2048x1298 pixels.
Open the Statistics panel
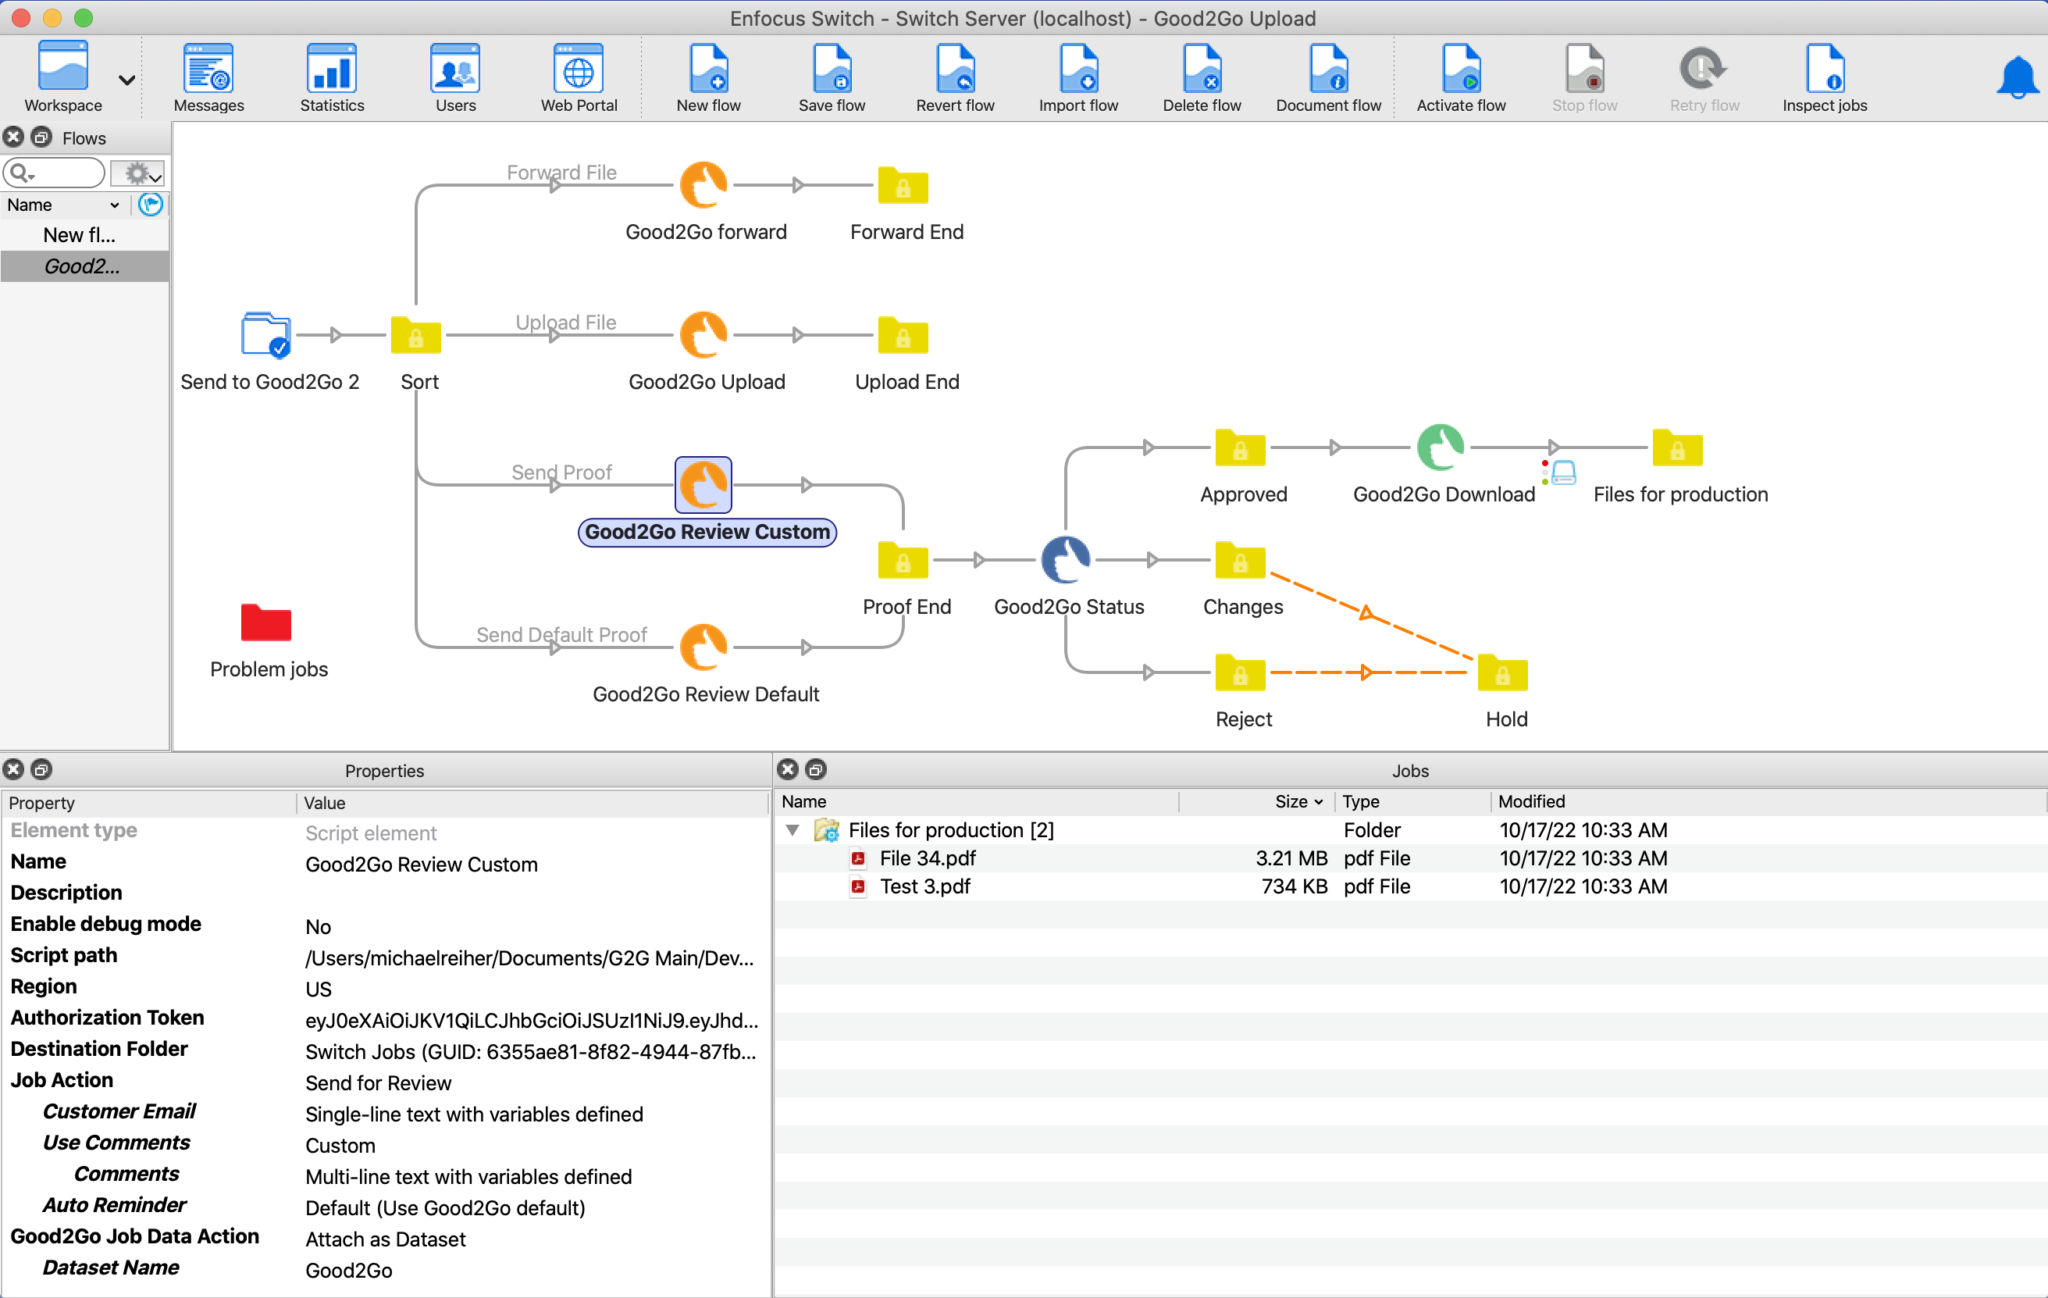331,75
